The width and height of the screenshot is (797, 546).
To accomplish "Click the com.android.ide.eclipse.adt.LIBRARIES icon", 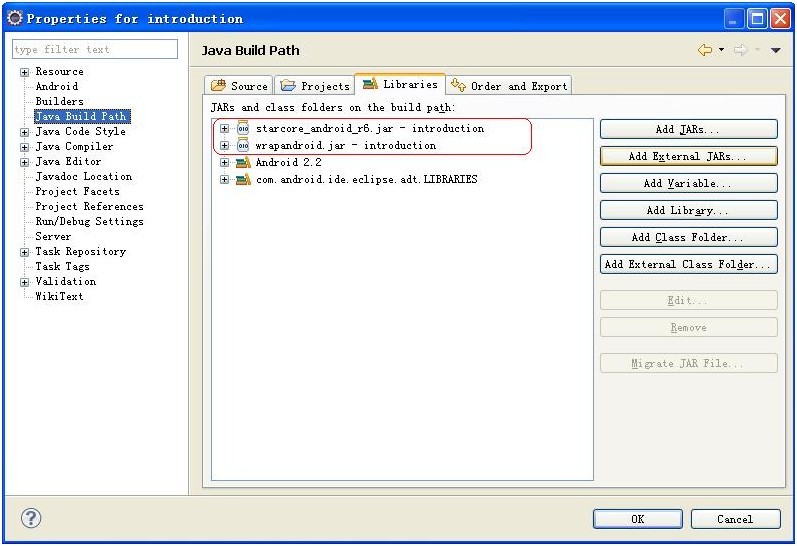I will (243, 180).
